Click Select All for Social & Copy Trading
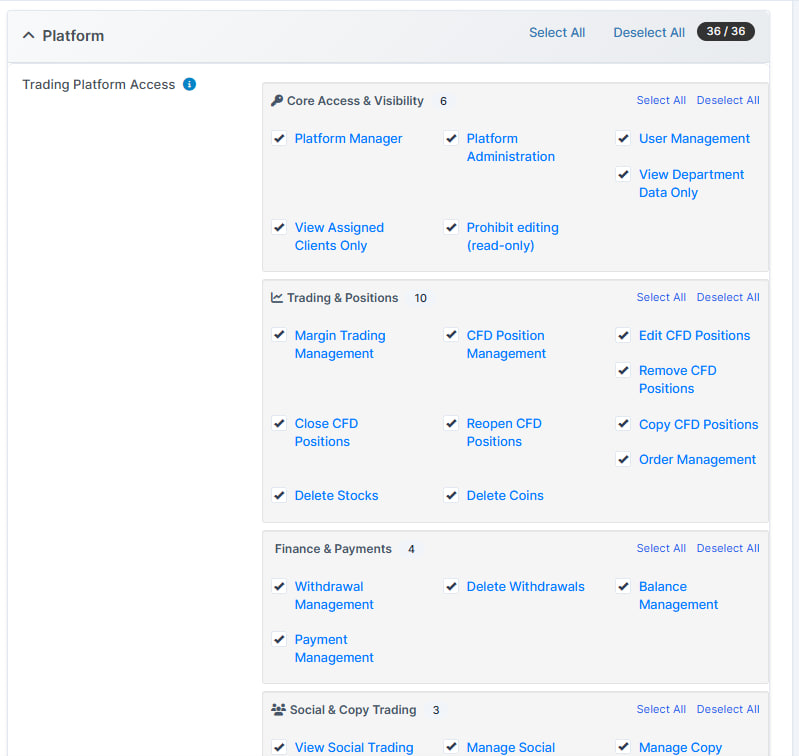Viewport: 799px width, 756px height. 661,710
